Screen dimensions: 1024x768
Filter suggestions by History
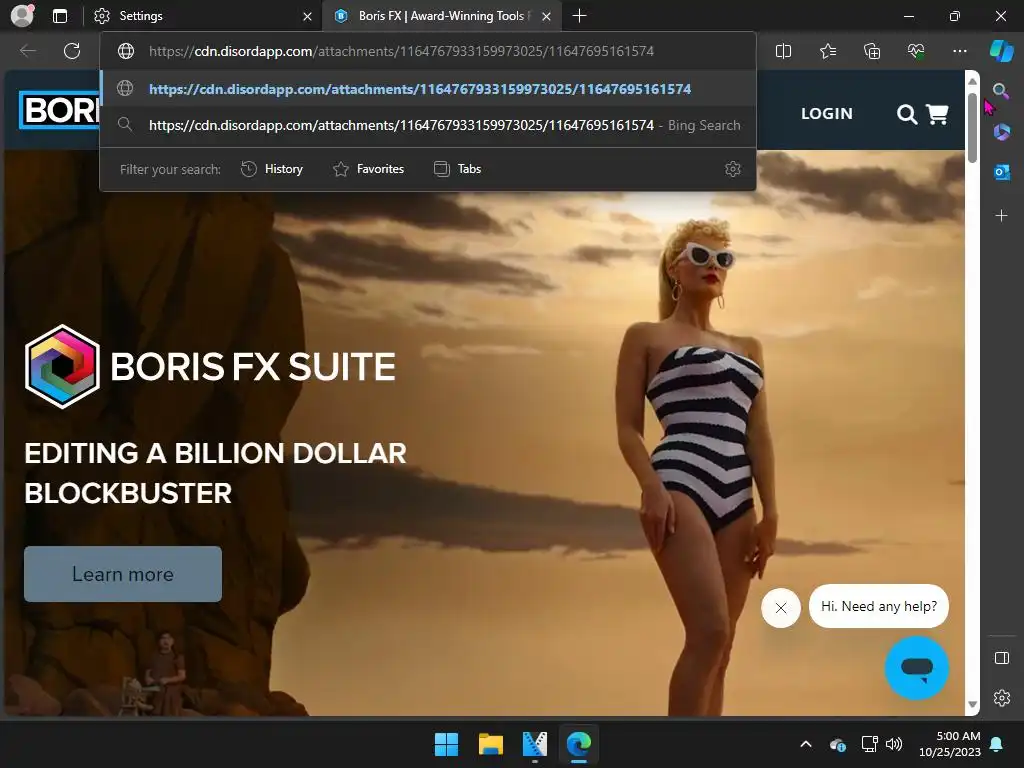click(272, 169)
